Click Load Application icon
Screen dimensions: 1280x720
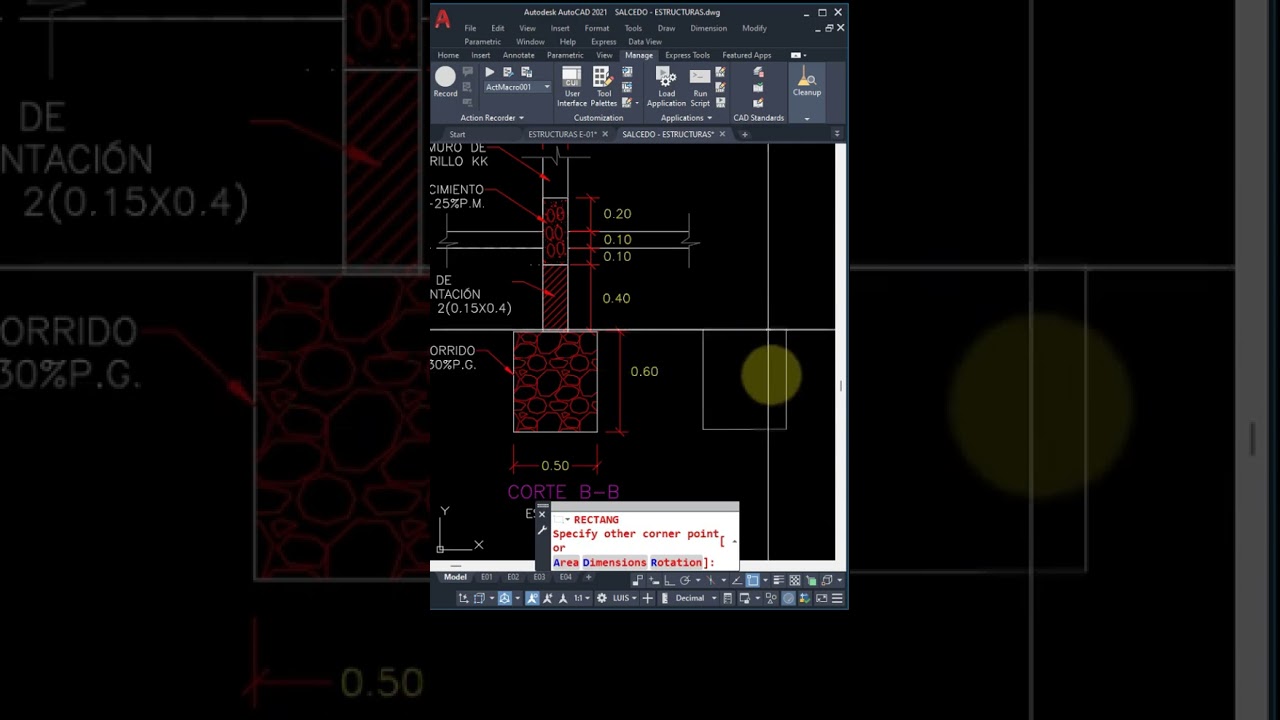[666, 87]
